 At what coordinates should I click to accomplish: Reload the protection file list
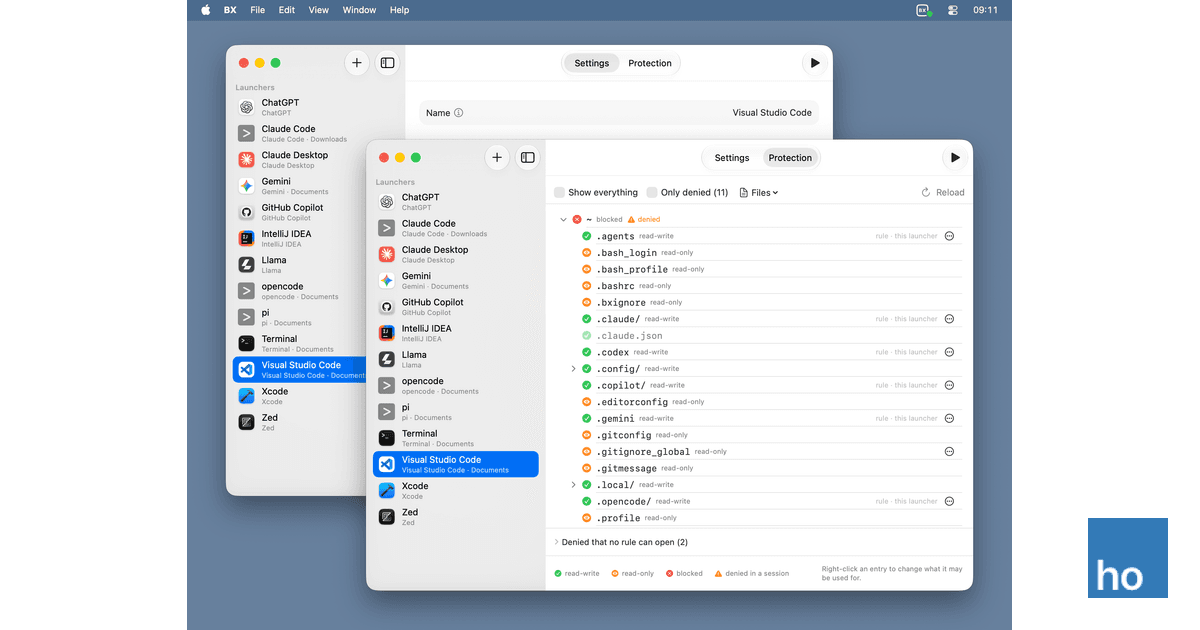coord(943,192)
